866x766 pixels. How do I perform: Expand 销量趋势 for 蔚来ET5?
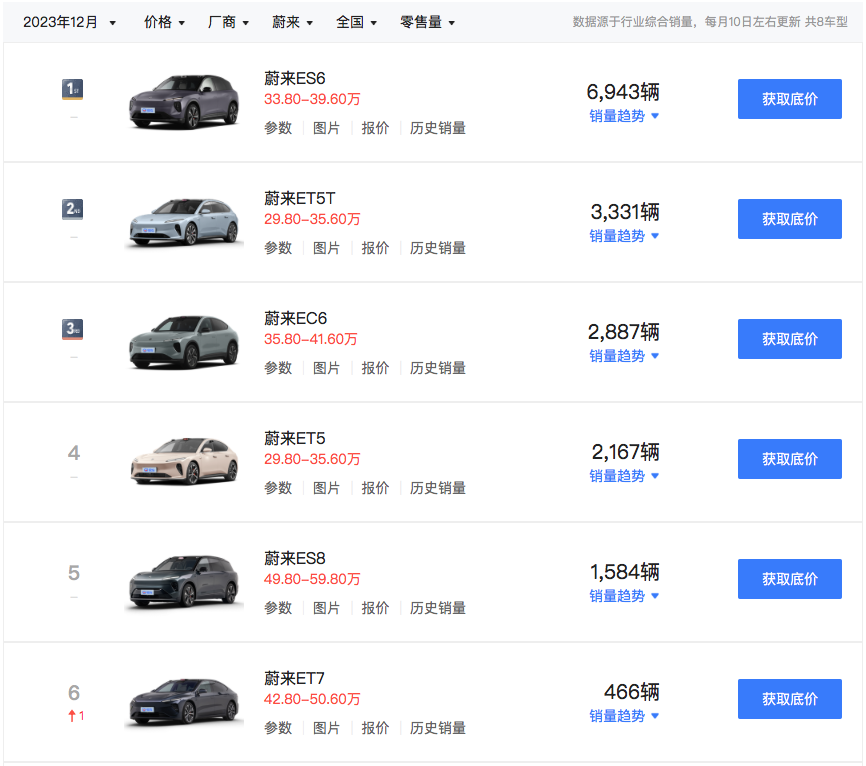624,476
